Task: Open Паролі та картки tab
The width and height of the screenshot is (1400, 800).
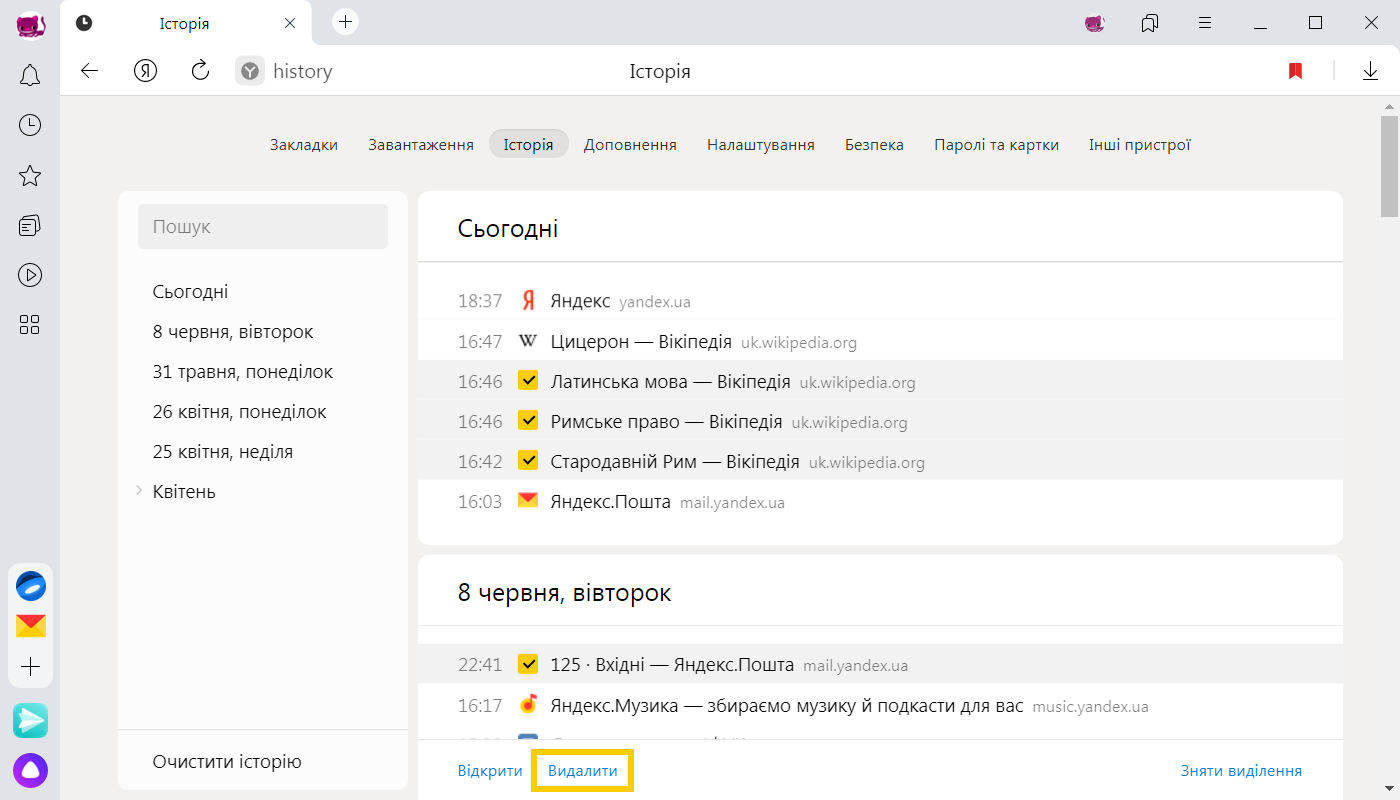Action: (x=996, y=144)
